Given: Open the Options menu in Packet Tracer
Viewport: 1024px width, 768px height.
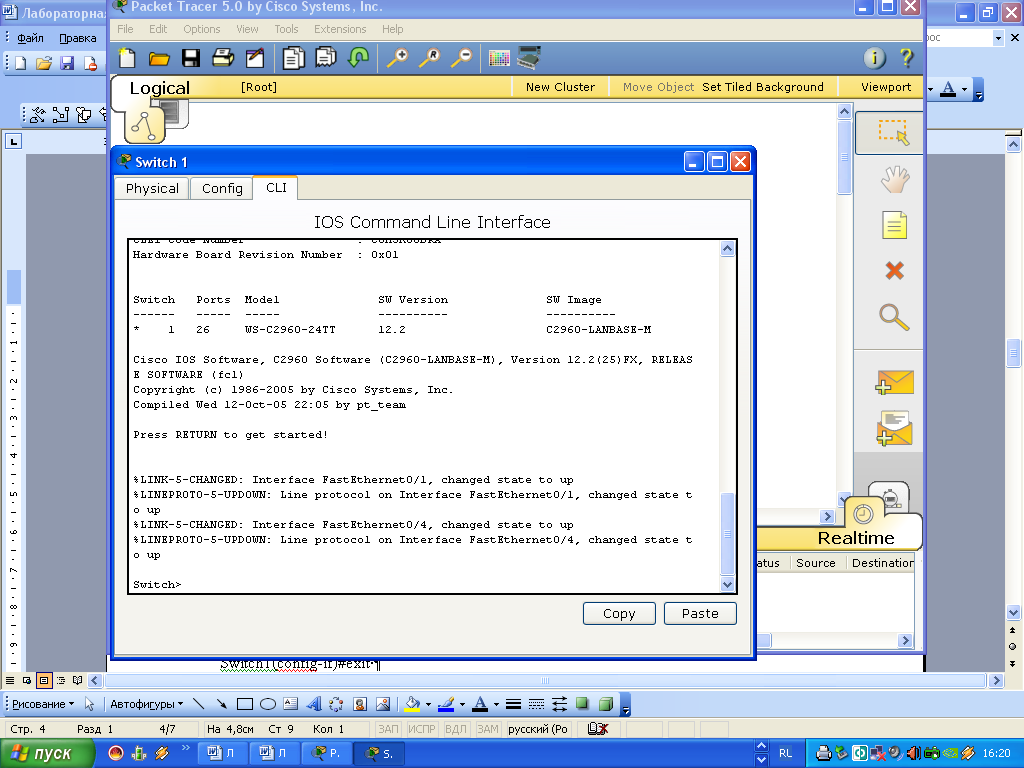Looking at the screenshot, I should click(201, 29).
